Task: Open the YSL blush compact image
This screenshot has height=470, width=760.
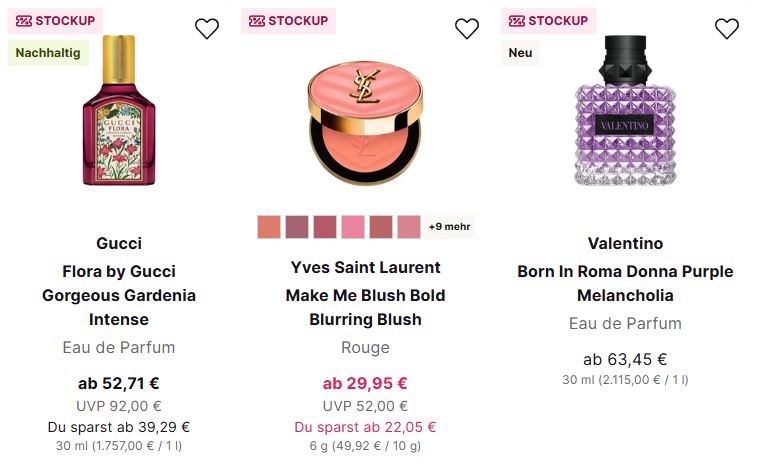Action: (x=365, y=115)
